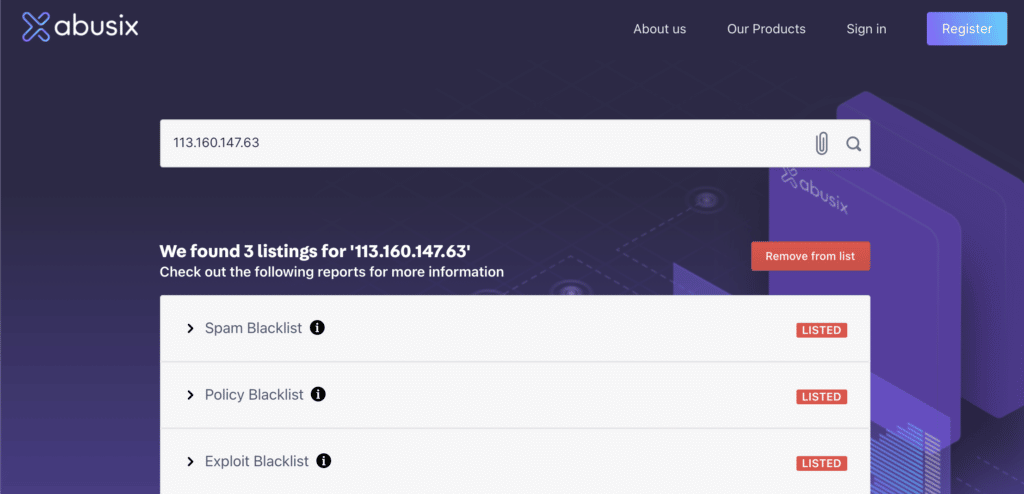Go to the Sign in link
This screenshot has height=494, width=1024.
(x=866, y=29)
